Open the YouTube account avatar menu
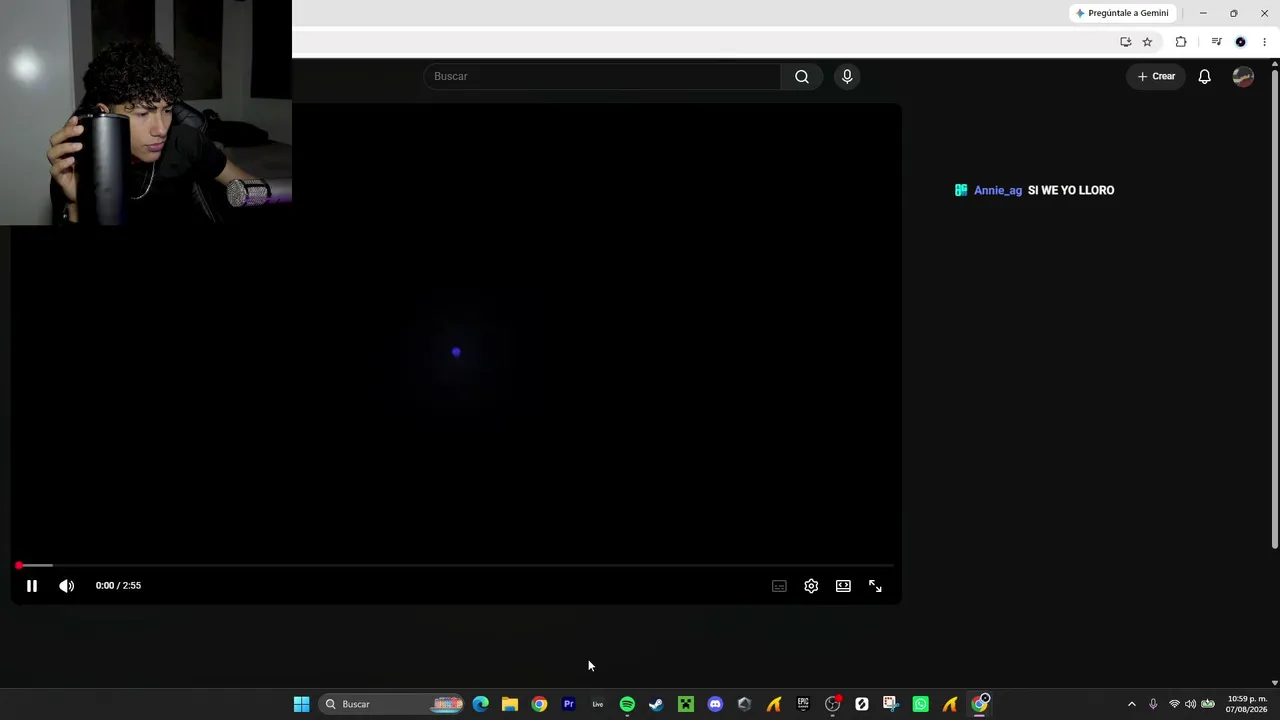This screenshot has width=1280, height=720. pos(1243,76)
